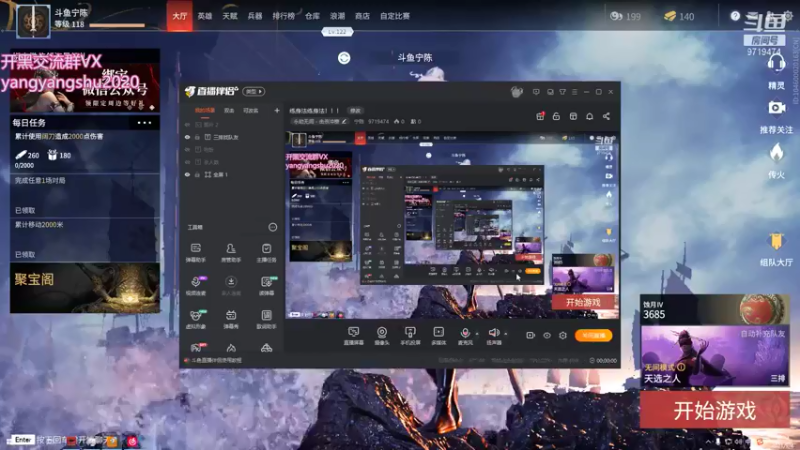Open 英雄 tab in game top menu
This screenshot has width=800, height=450.
[x=205, y=16]
